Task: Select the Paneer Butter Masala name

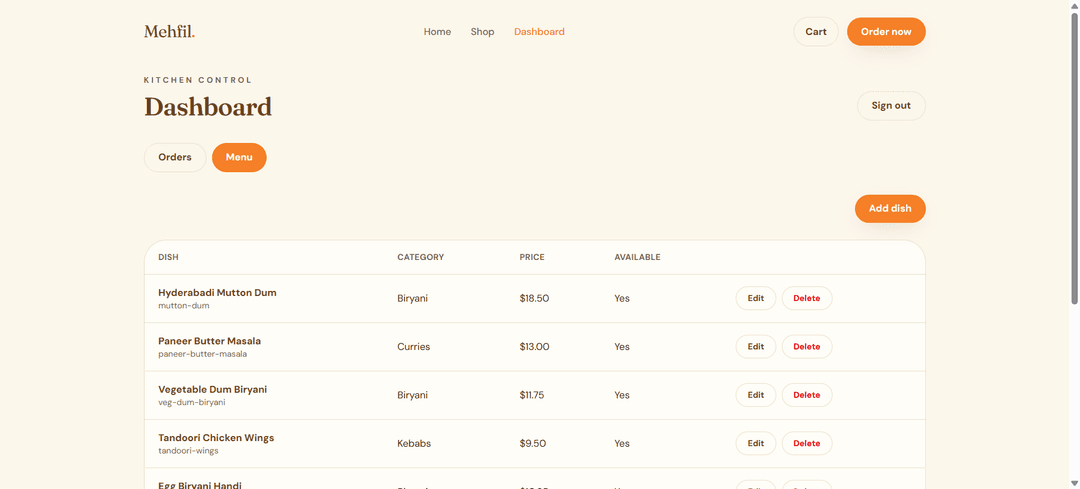Action: (x=209, y=341)
